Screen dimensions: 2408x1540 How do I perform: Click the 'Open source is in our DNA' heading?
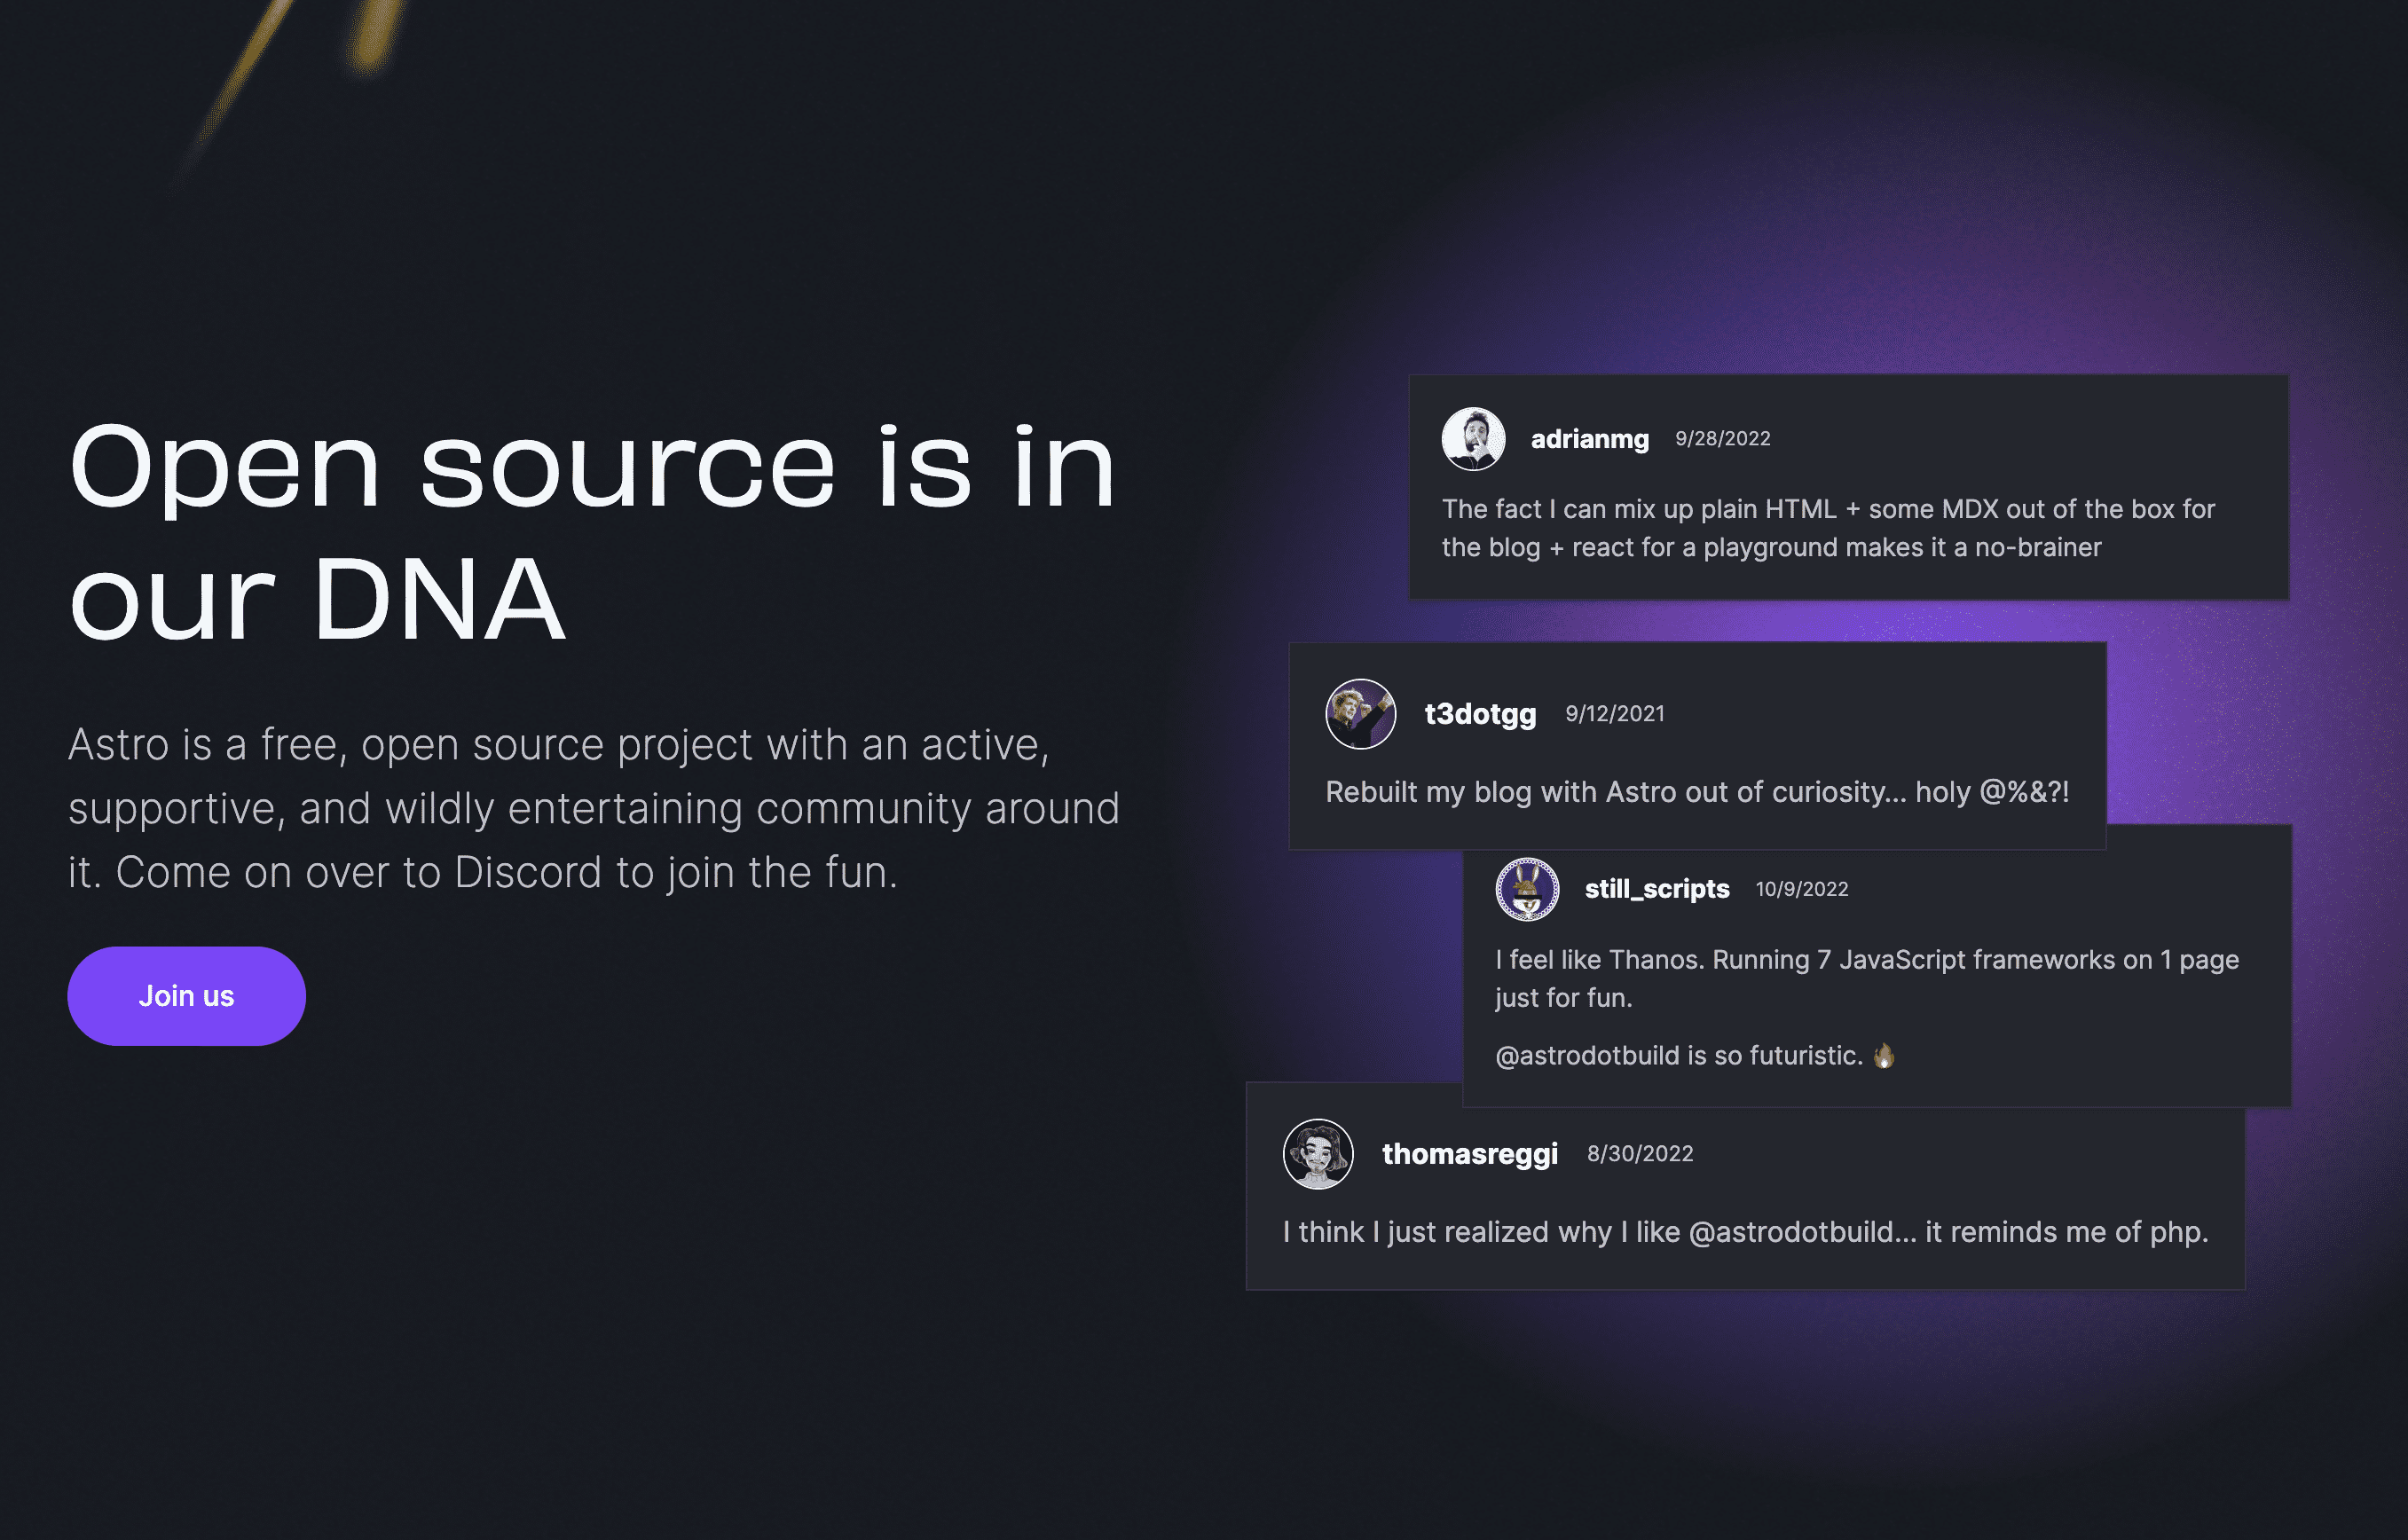591,531
